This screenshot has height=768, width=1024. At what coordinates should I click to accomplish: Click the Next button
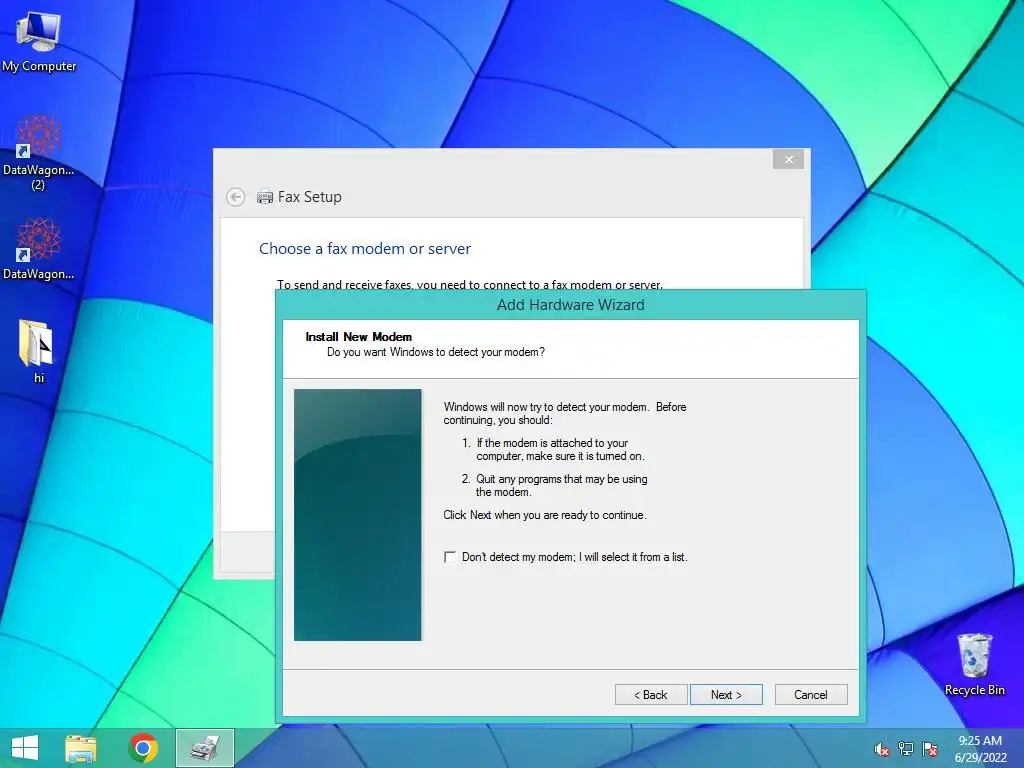(726, 695)
